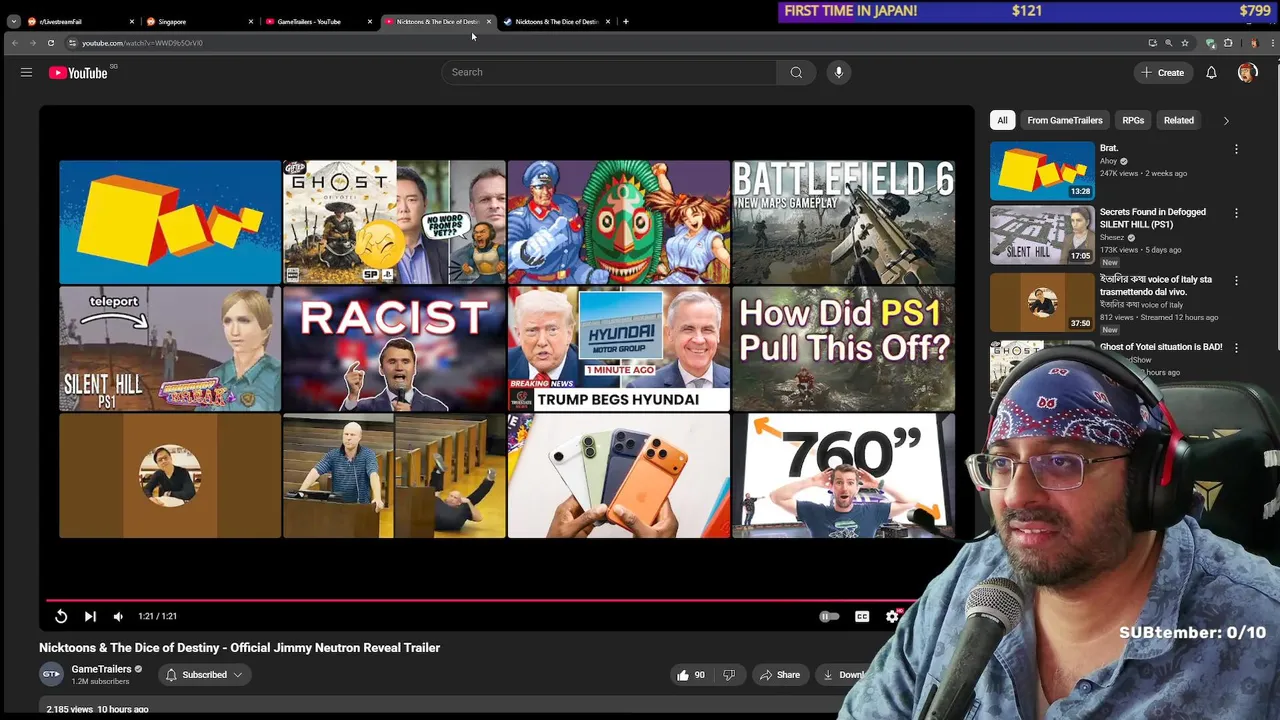Select the From GameTrailers filter chip
This screenshot has height=720, width=1280.
coord(1065,120)
